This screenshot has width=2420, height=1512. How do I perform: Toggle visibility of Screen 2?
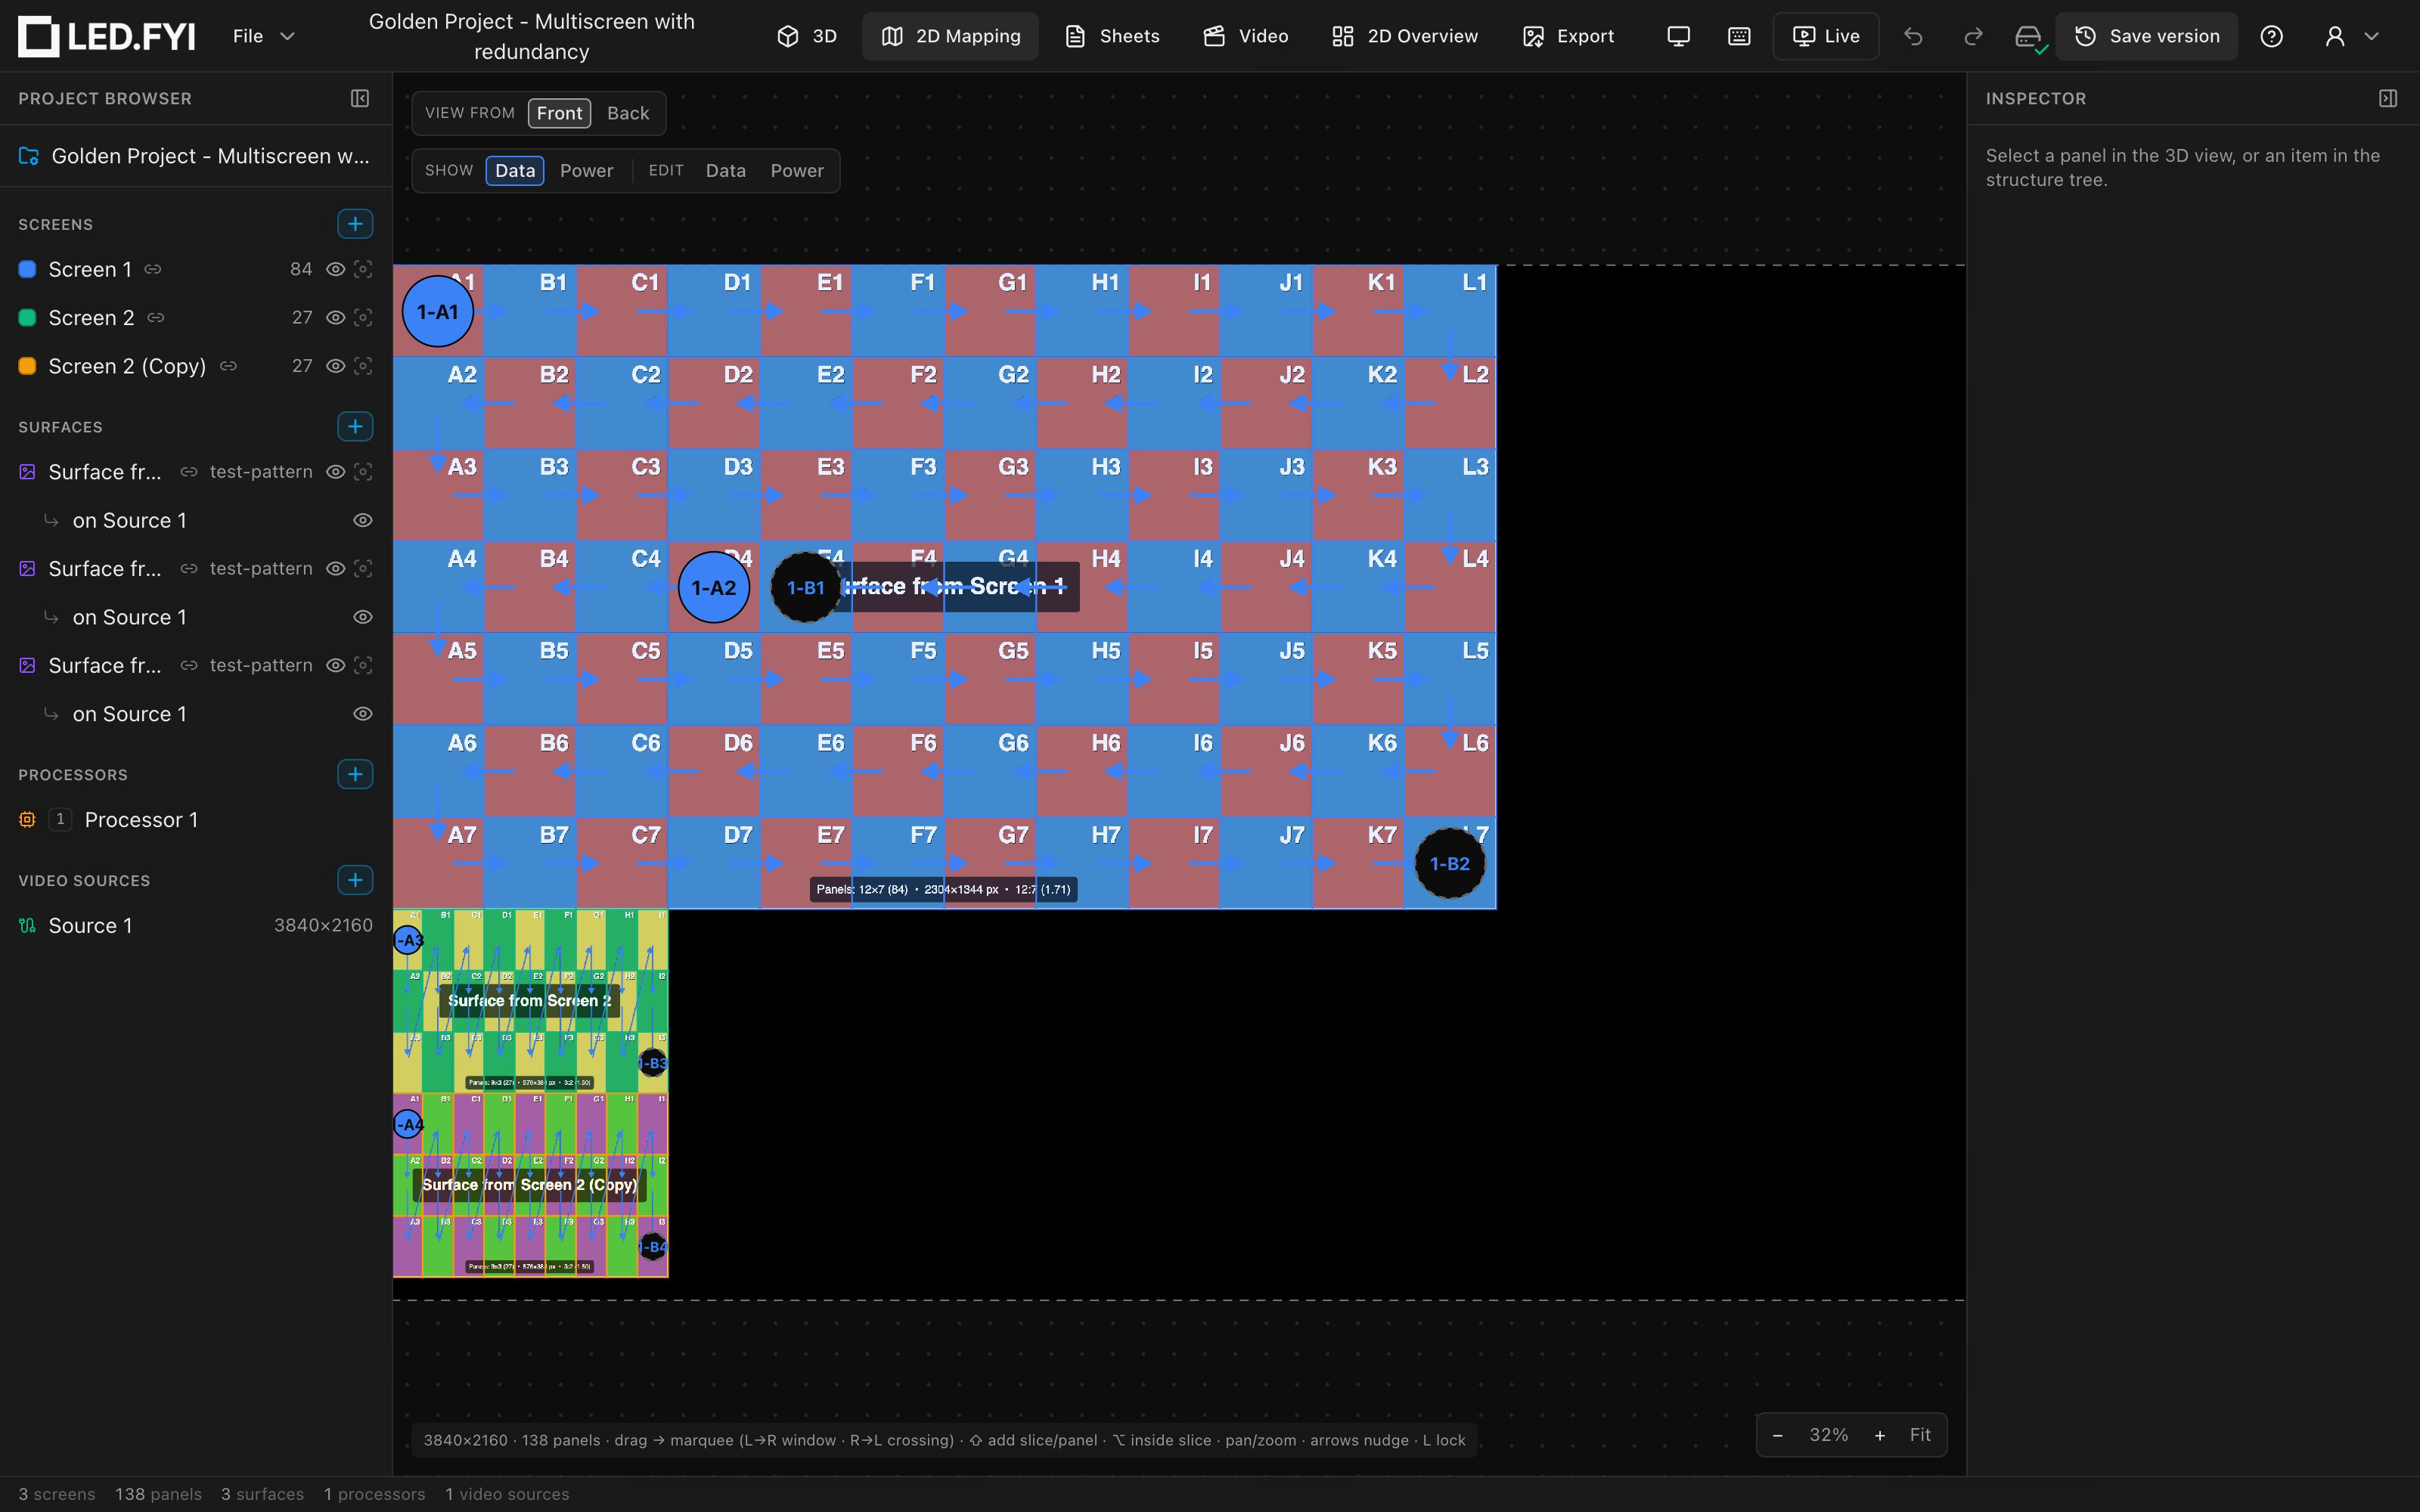pos(336,317)
